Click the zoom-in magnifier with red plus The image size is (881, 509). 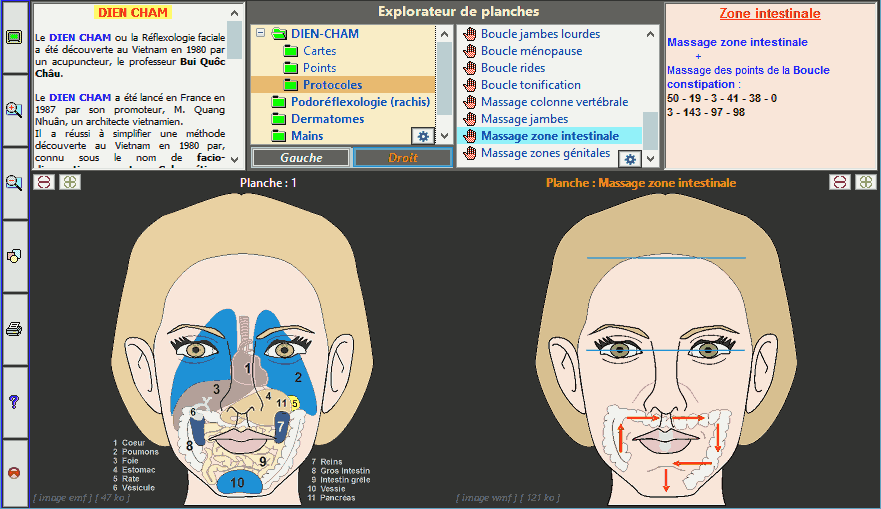[x=14, y=110]
